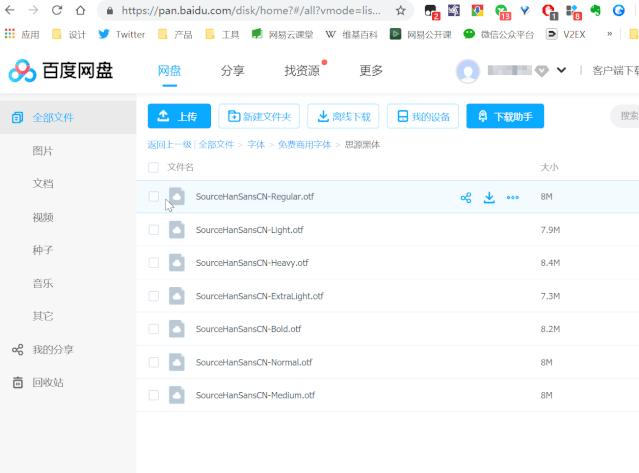Check the SourceHanSansCN-Medium.otf checkbox

click(154, 395)
